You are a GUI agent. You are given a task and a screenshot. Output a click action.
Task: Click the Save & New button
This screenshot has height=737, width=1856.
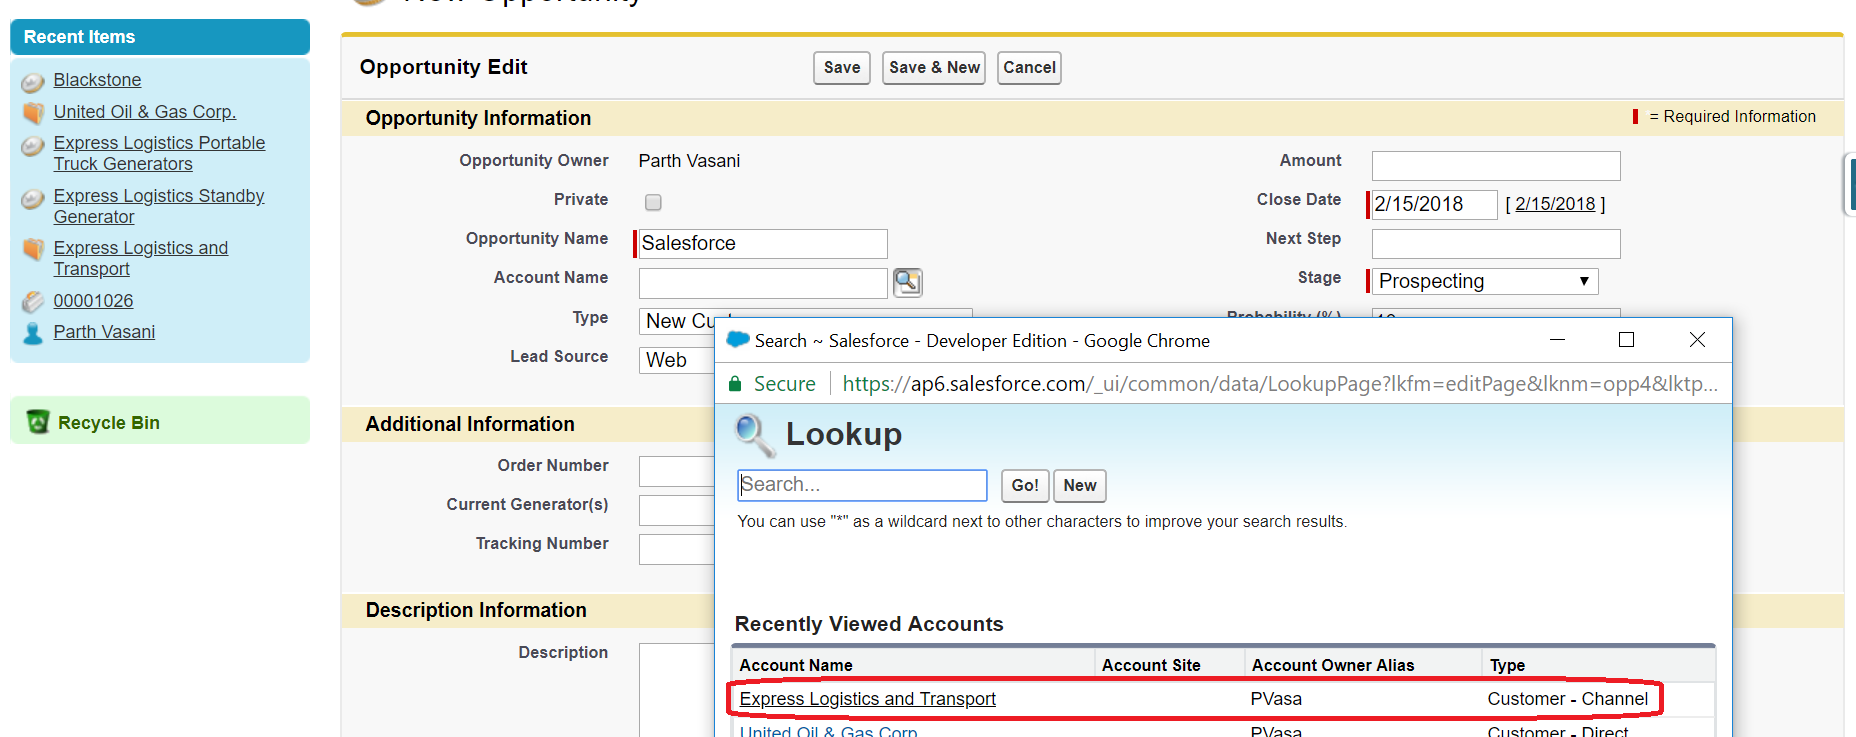point(934,68)
